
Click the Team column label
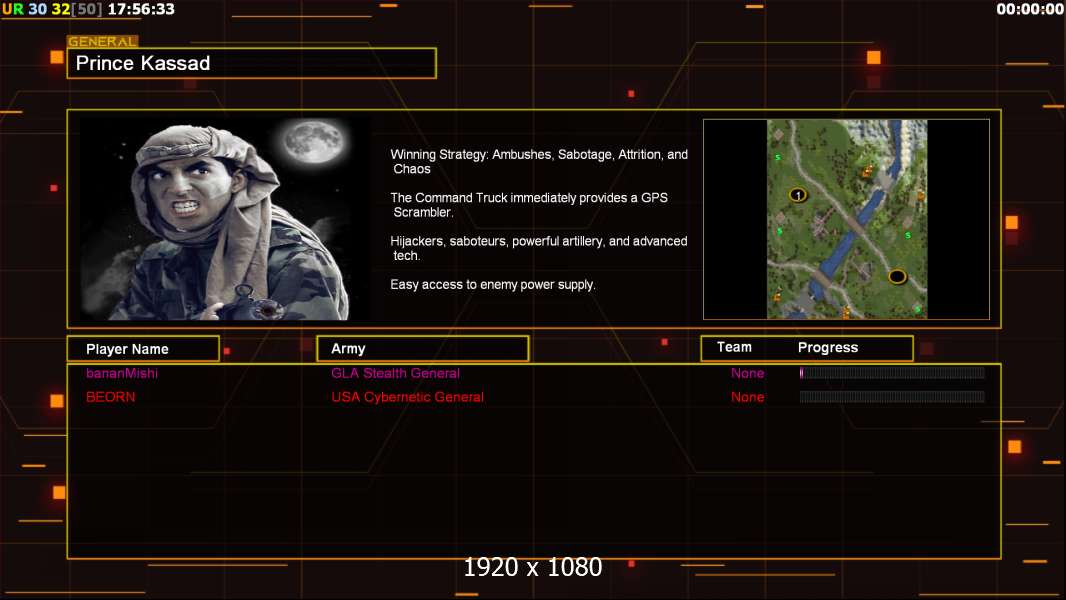coord(734,347)
